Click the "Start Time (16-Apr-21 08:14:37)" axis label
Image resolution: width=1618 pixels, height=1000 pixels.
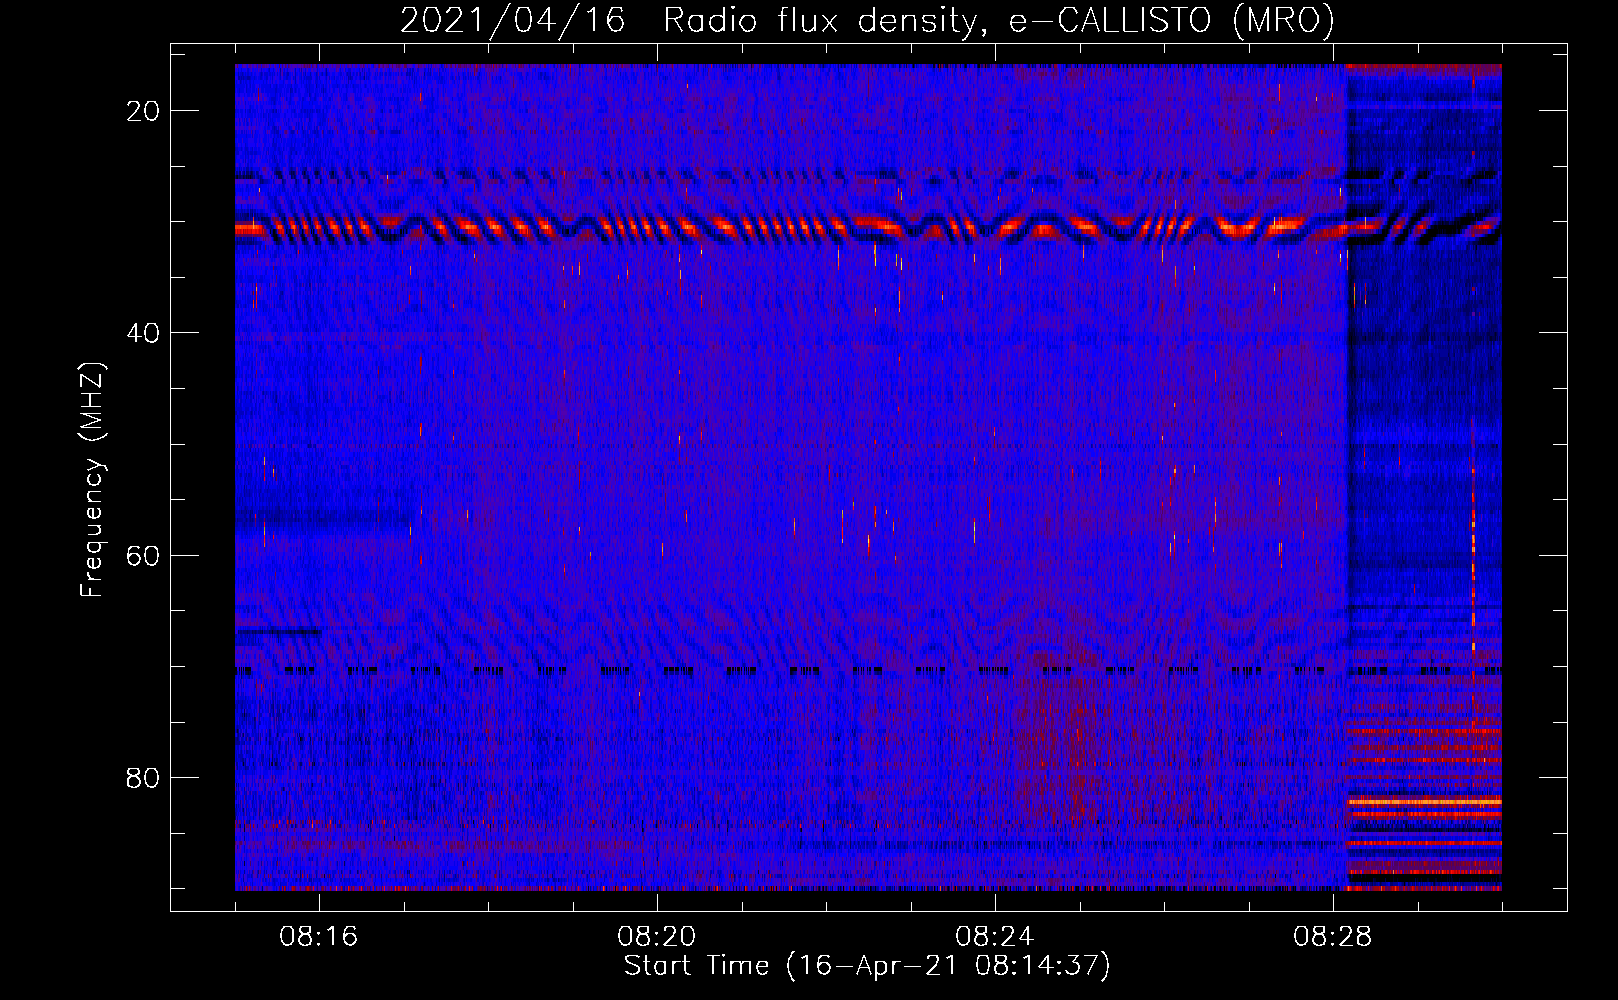[867, 966]
